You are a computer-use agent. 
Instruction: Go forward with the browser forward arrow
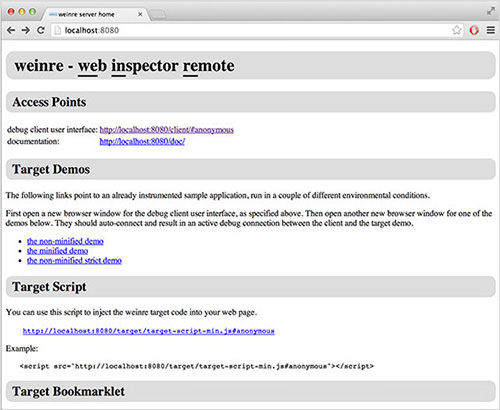(x=25, y=30)
